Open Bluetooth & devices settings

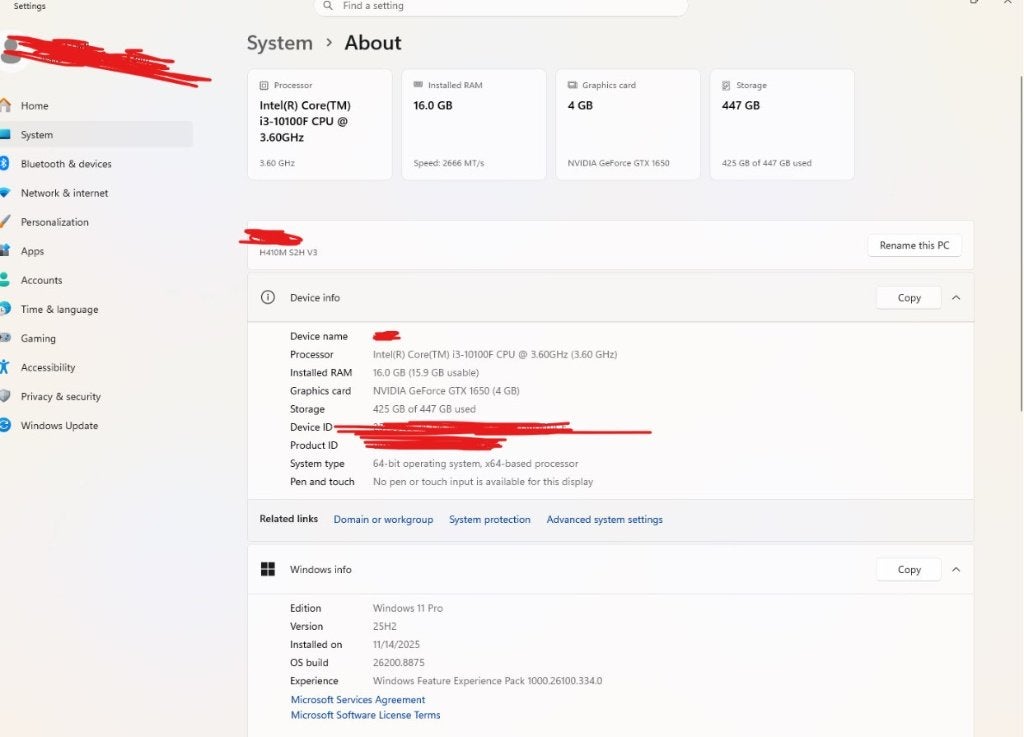pos(66,164)
